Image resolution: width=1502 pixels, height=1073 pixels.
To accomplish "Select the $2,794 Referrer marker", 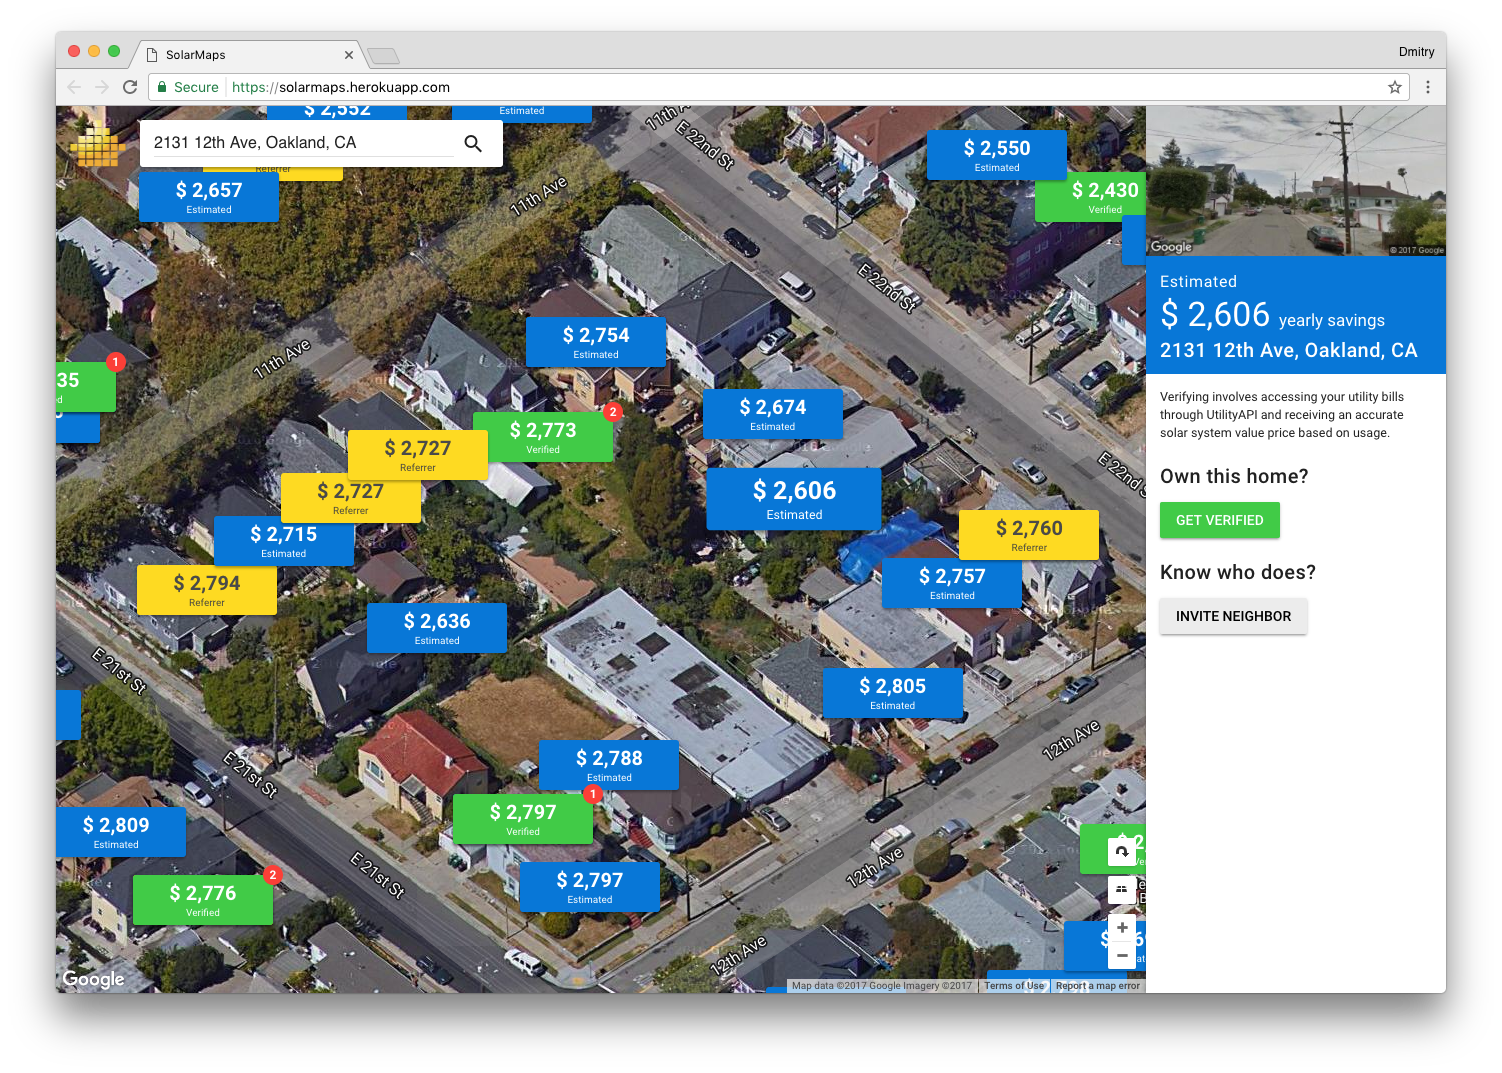I will click(207, 590).
